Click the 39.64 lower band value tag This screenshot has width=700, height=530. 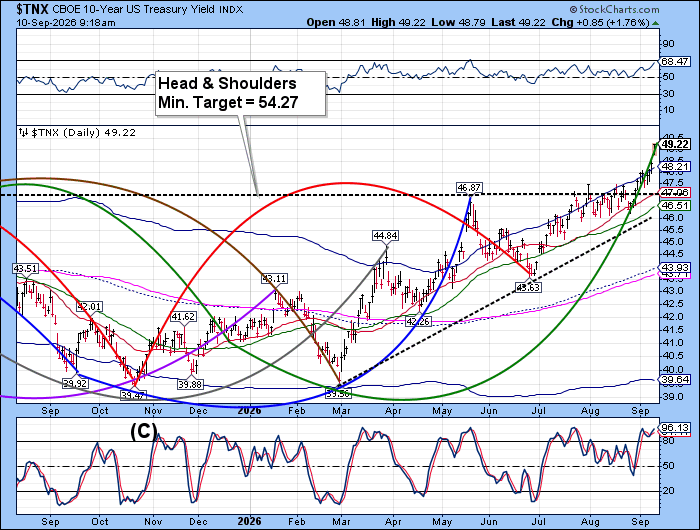tap(675, 380)
